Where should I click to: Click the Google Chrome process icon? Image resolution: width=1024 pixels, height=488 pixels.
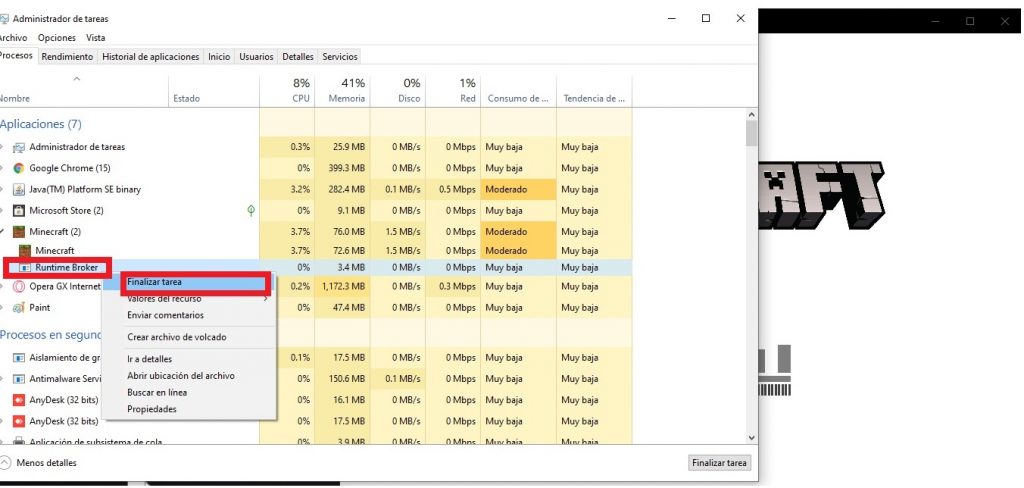(x=18, y=168)
